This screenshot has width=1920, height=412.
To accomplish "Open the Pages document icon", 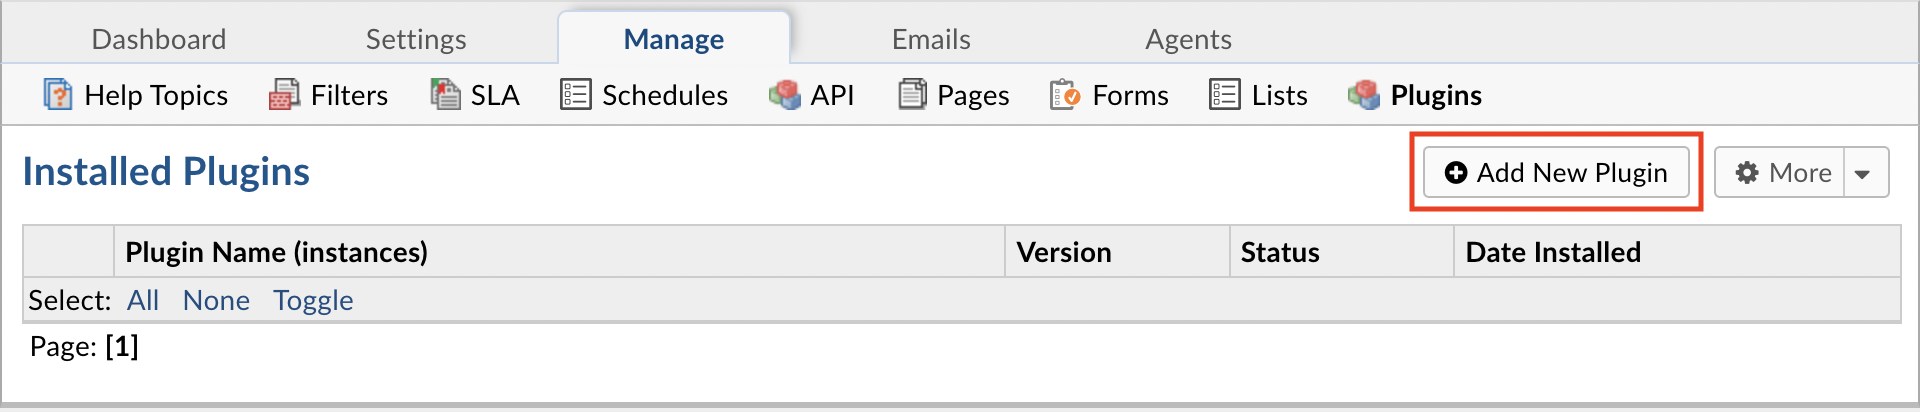I will coord(912,94).
